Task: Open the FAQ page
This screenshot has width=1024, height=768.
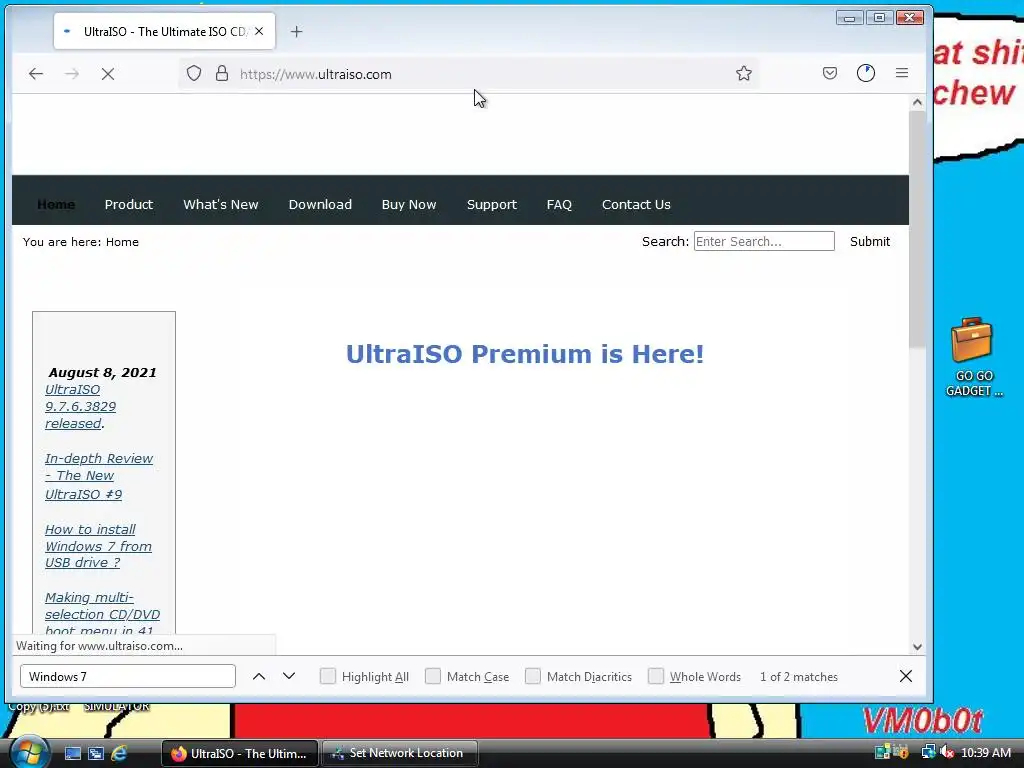Action: coord(559,204)
